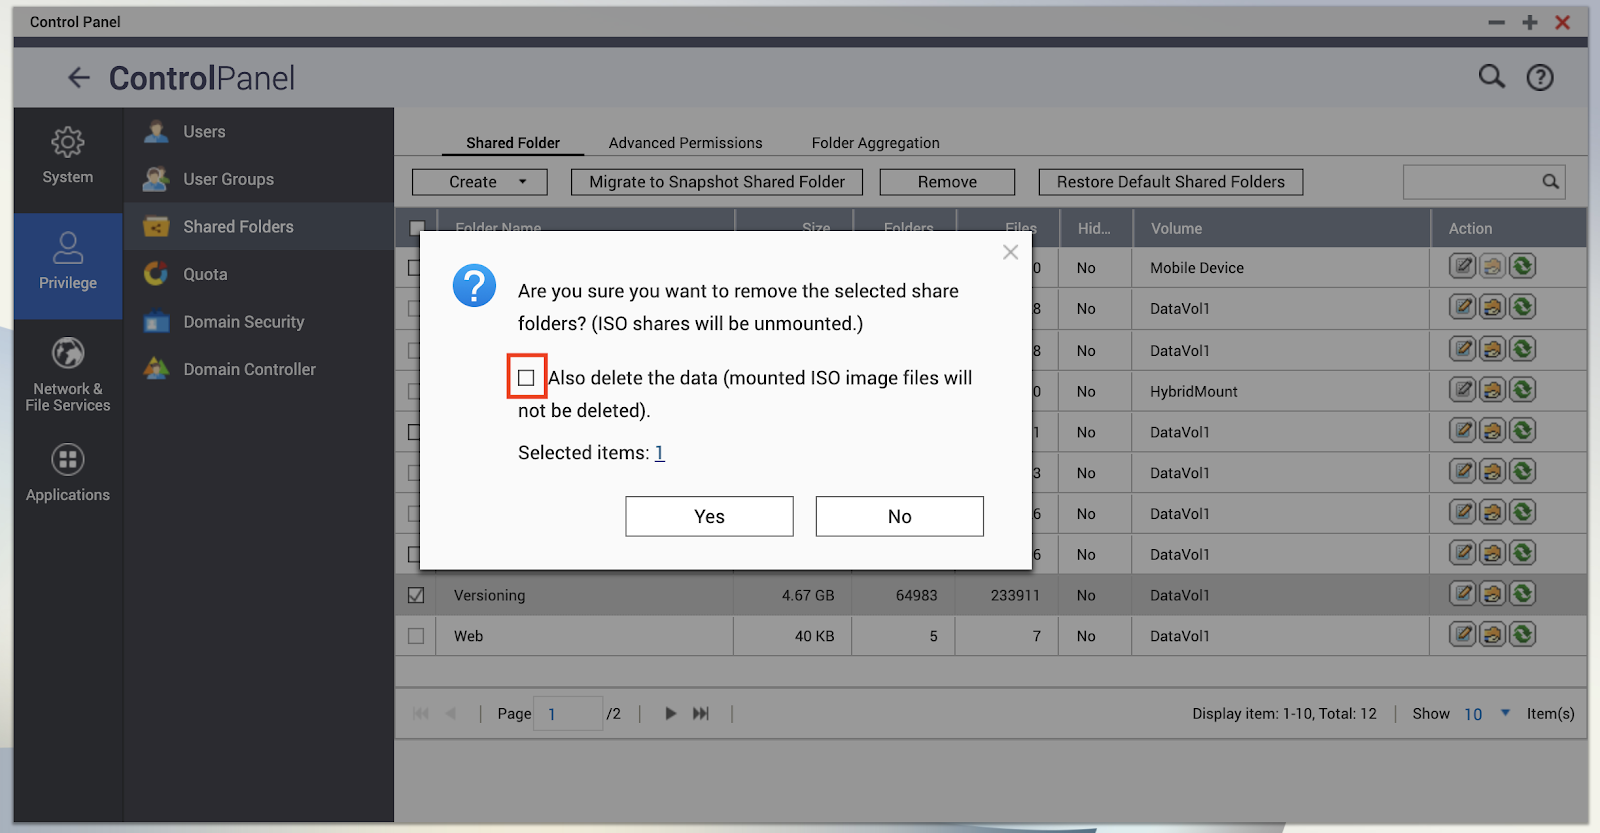Uncheck the Versioning folder checkbox

416,595
